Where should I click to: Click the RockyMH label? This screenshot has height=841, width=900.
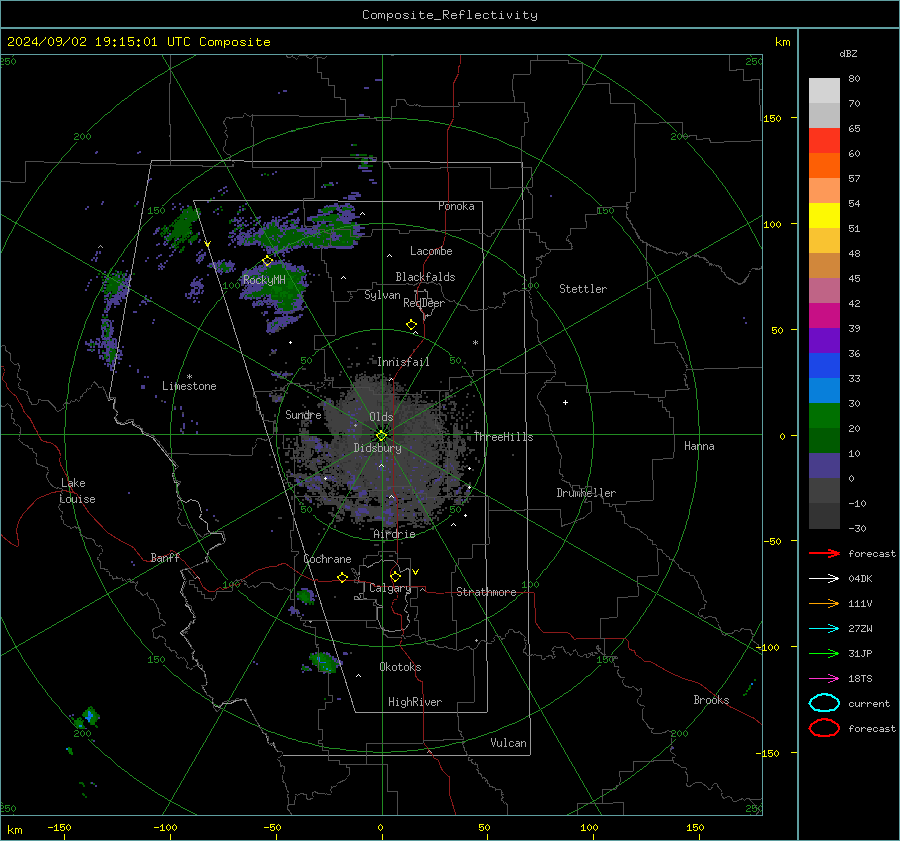pyautogui.click(x=264, y=280)
